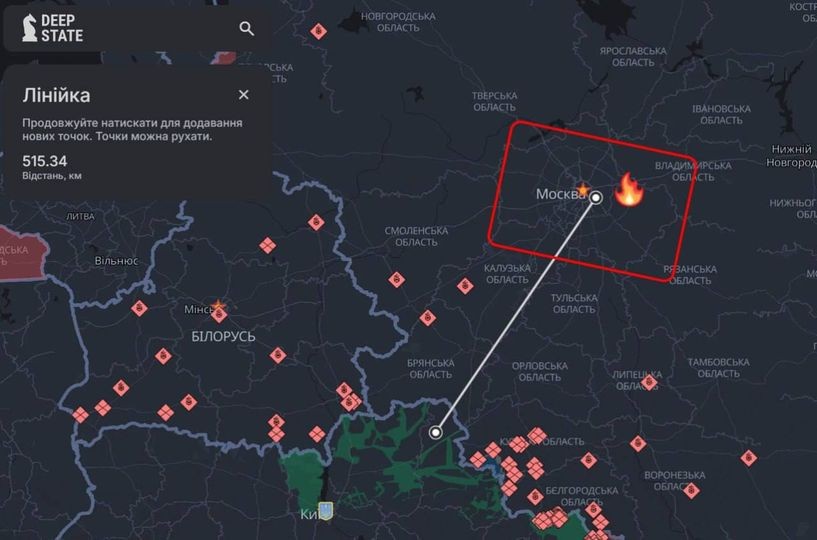Viewport: 817px width, 540px height.
Task: Click the Вільнюс city label
Action: point(117,261)
